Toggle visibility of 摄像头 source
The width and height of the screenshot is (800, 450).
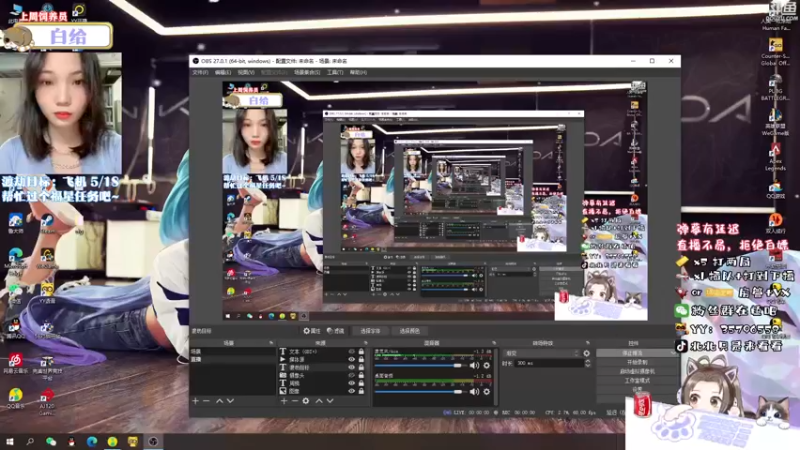coord(352,375)
